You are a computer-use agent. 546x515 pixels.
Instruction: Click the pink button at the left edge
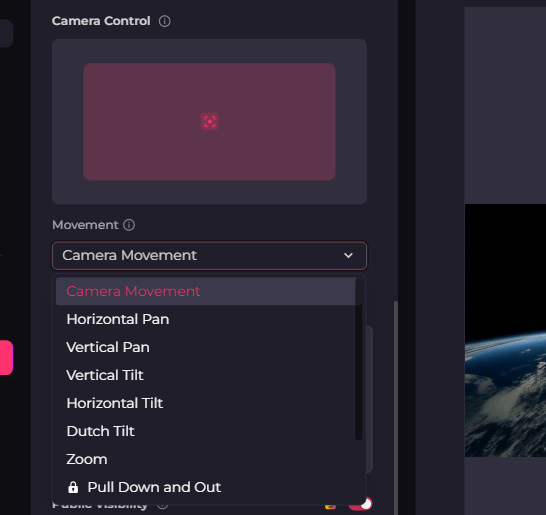coord(6,358)
